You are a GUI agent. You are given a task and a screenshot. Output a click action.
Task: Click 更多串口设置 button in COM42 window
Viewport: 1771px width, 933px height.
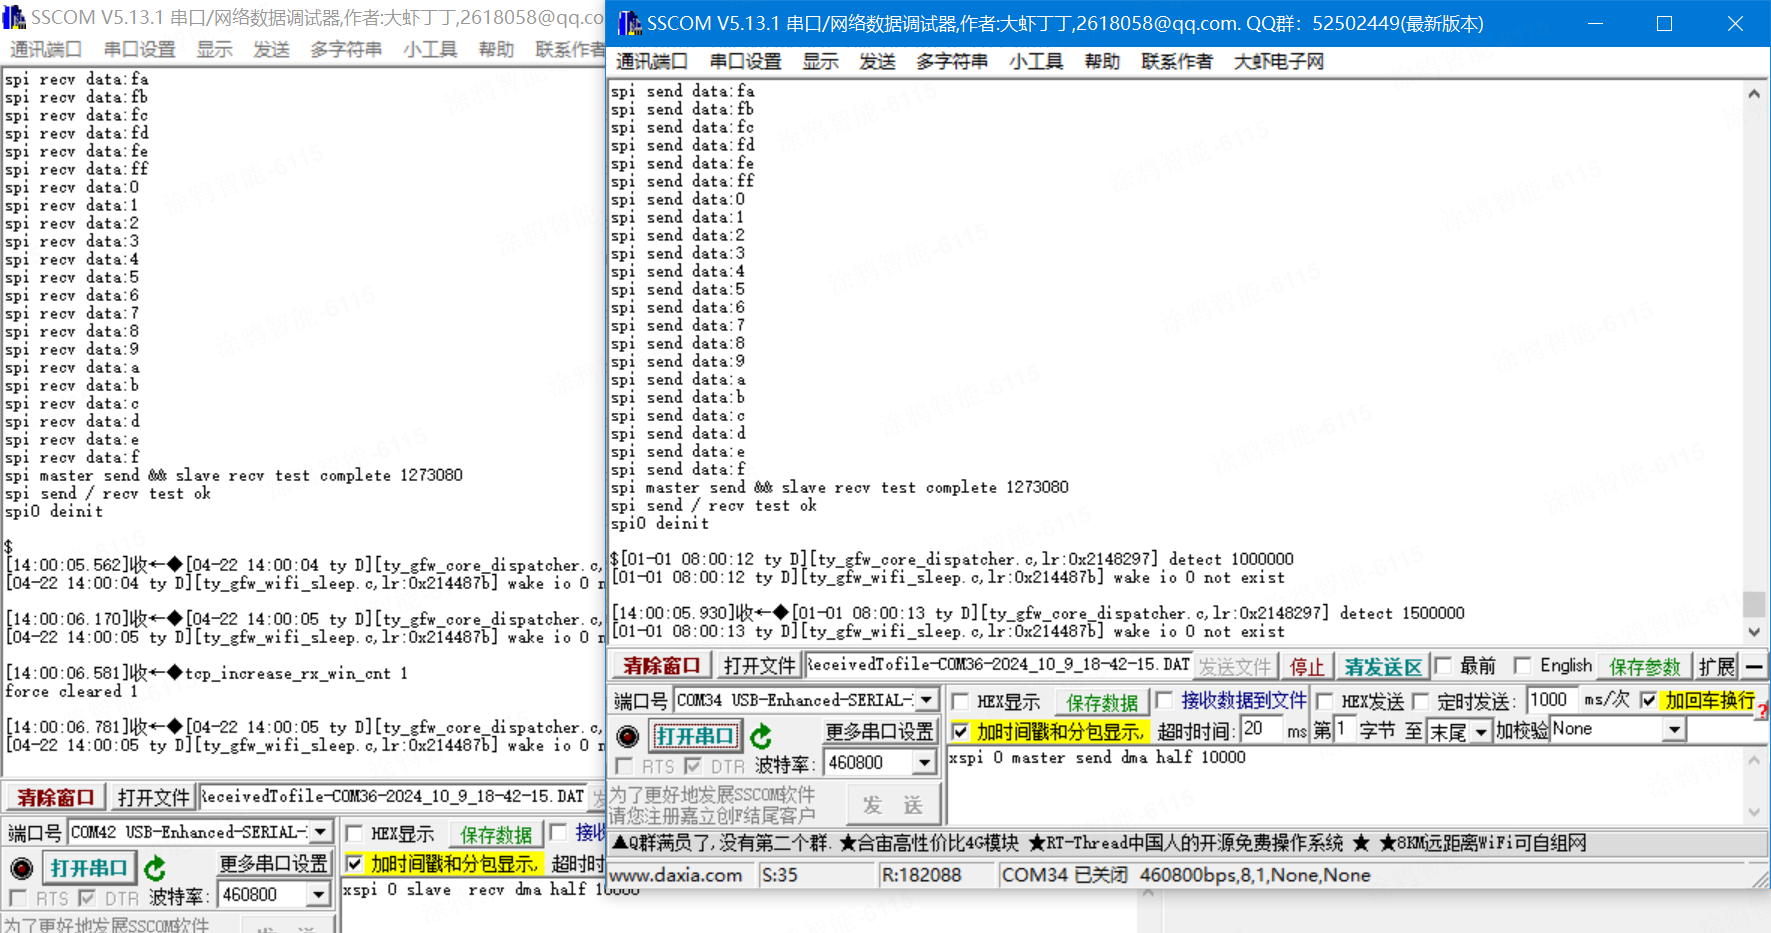click(x=273, y=863)
